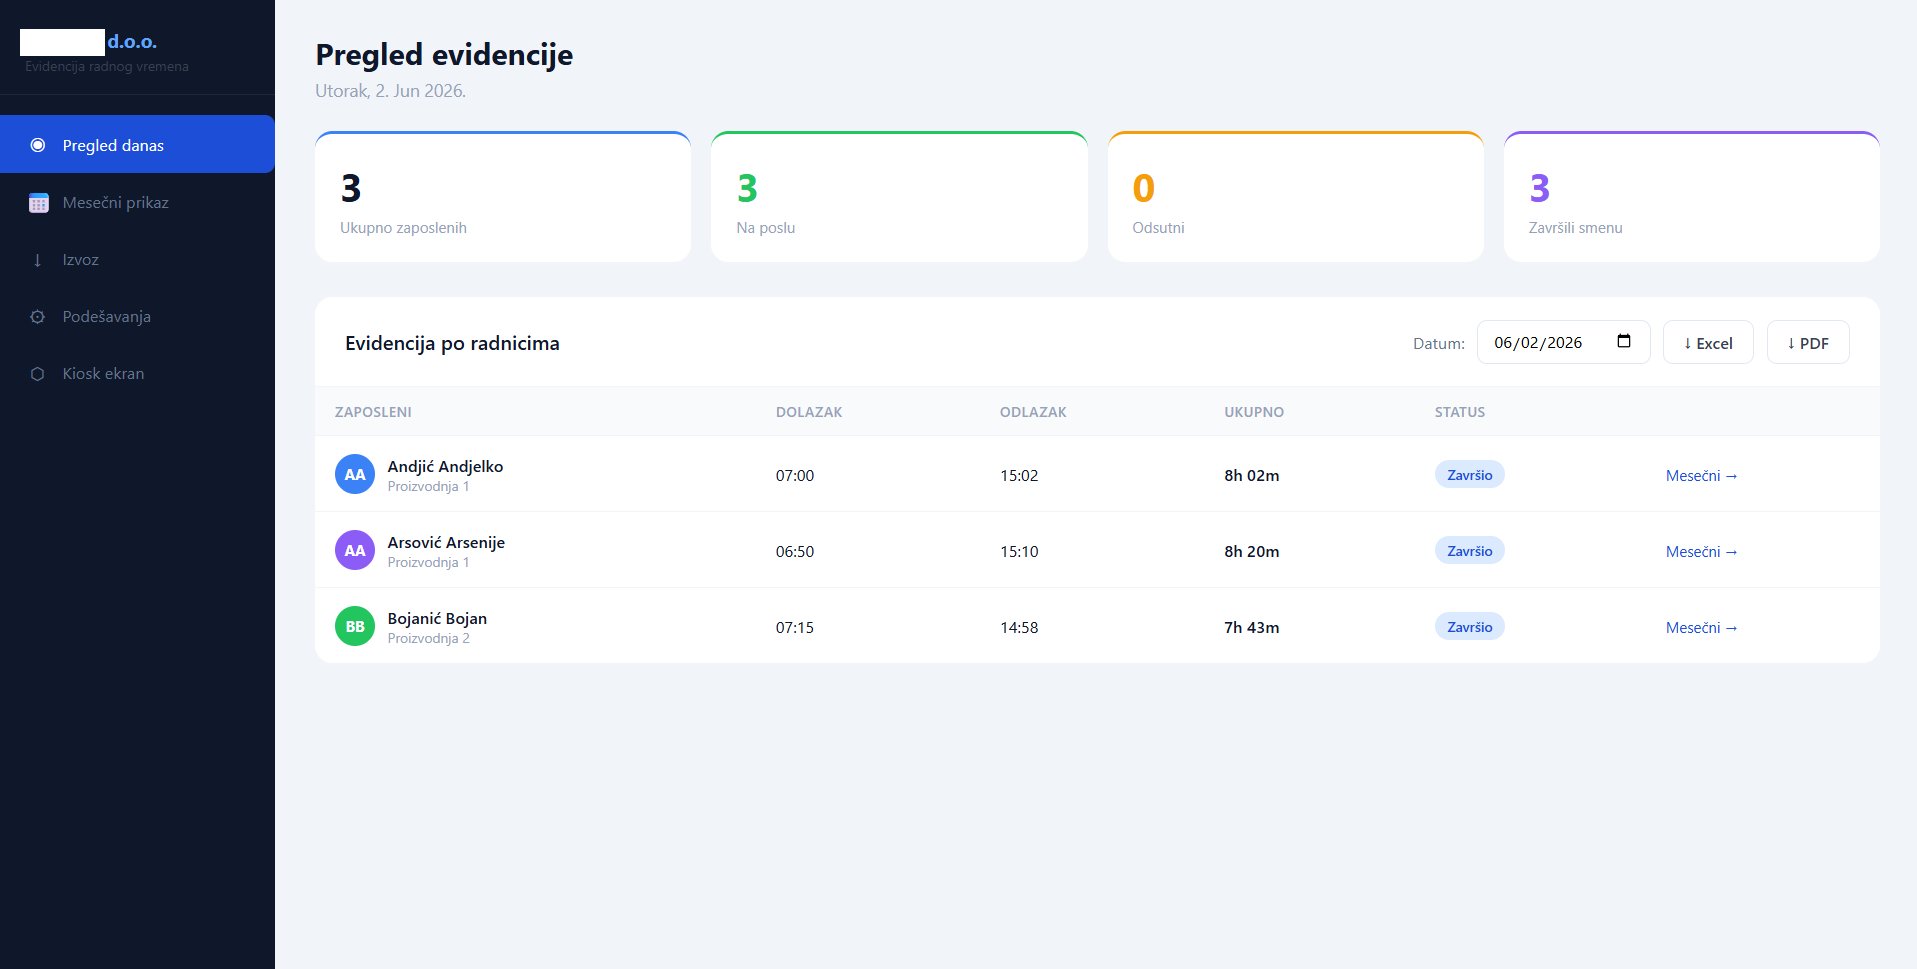Click the download arrow icon beside Izvoz
Image resolution: width=1917 pixels, height=969 pixels.
tap(38, 260)
